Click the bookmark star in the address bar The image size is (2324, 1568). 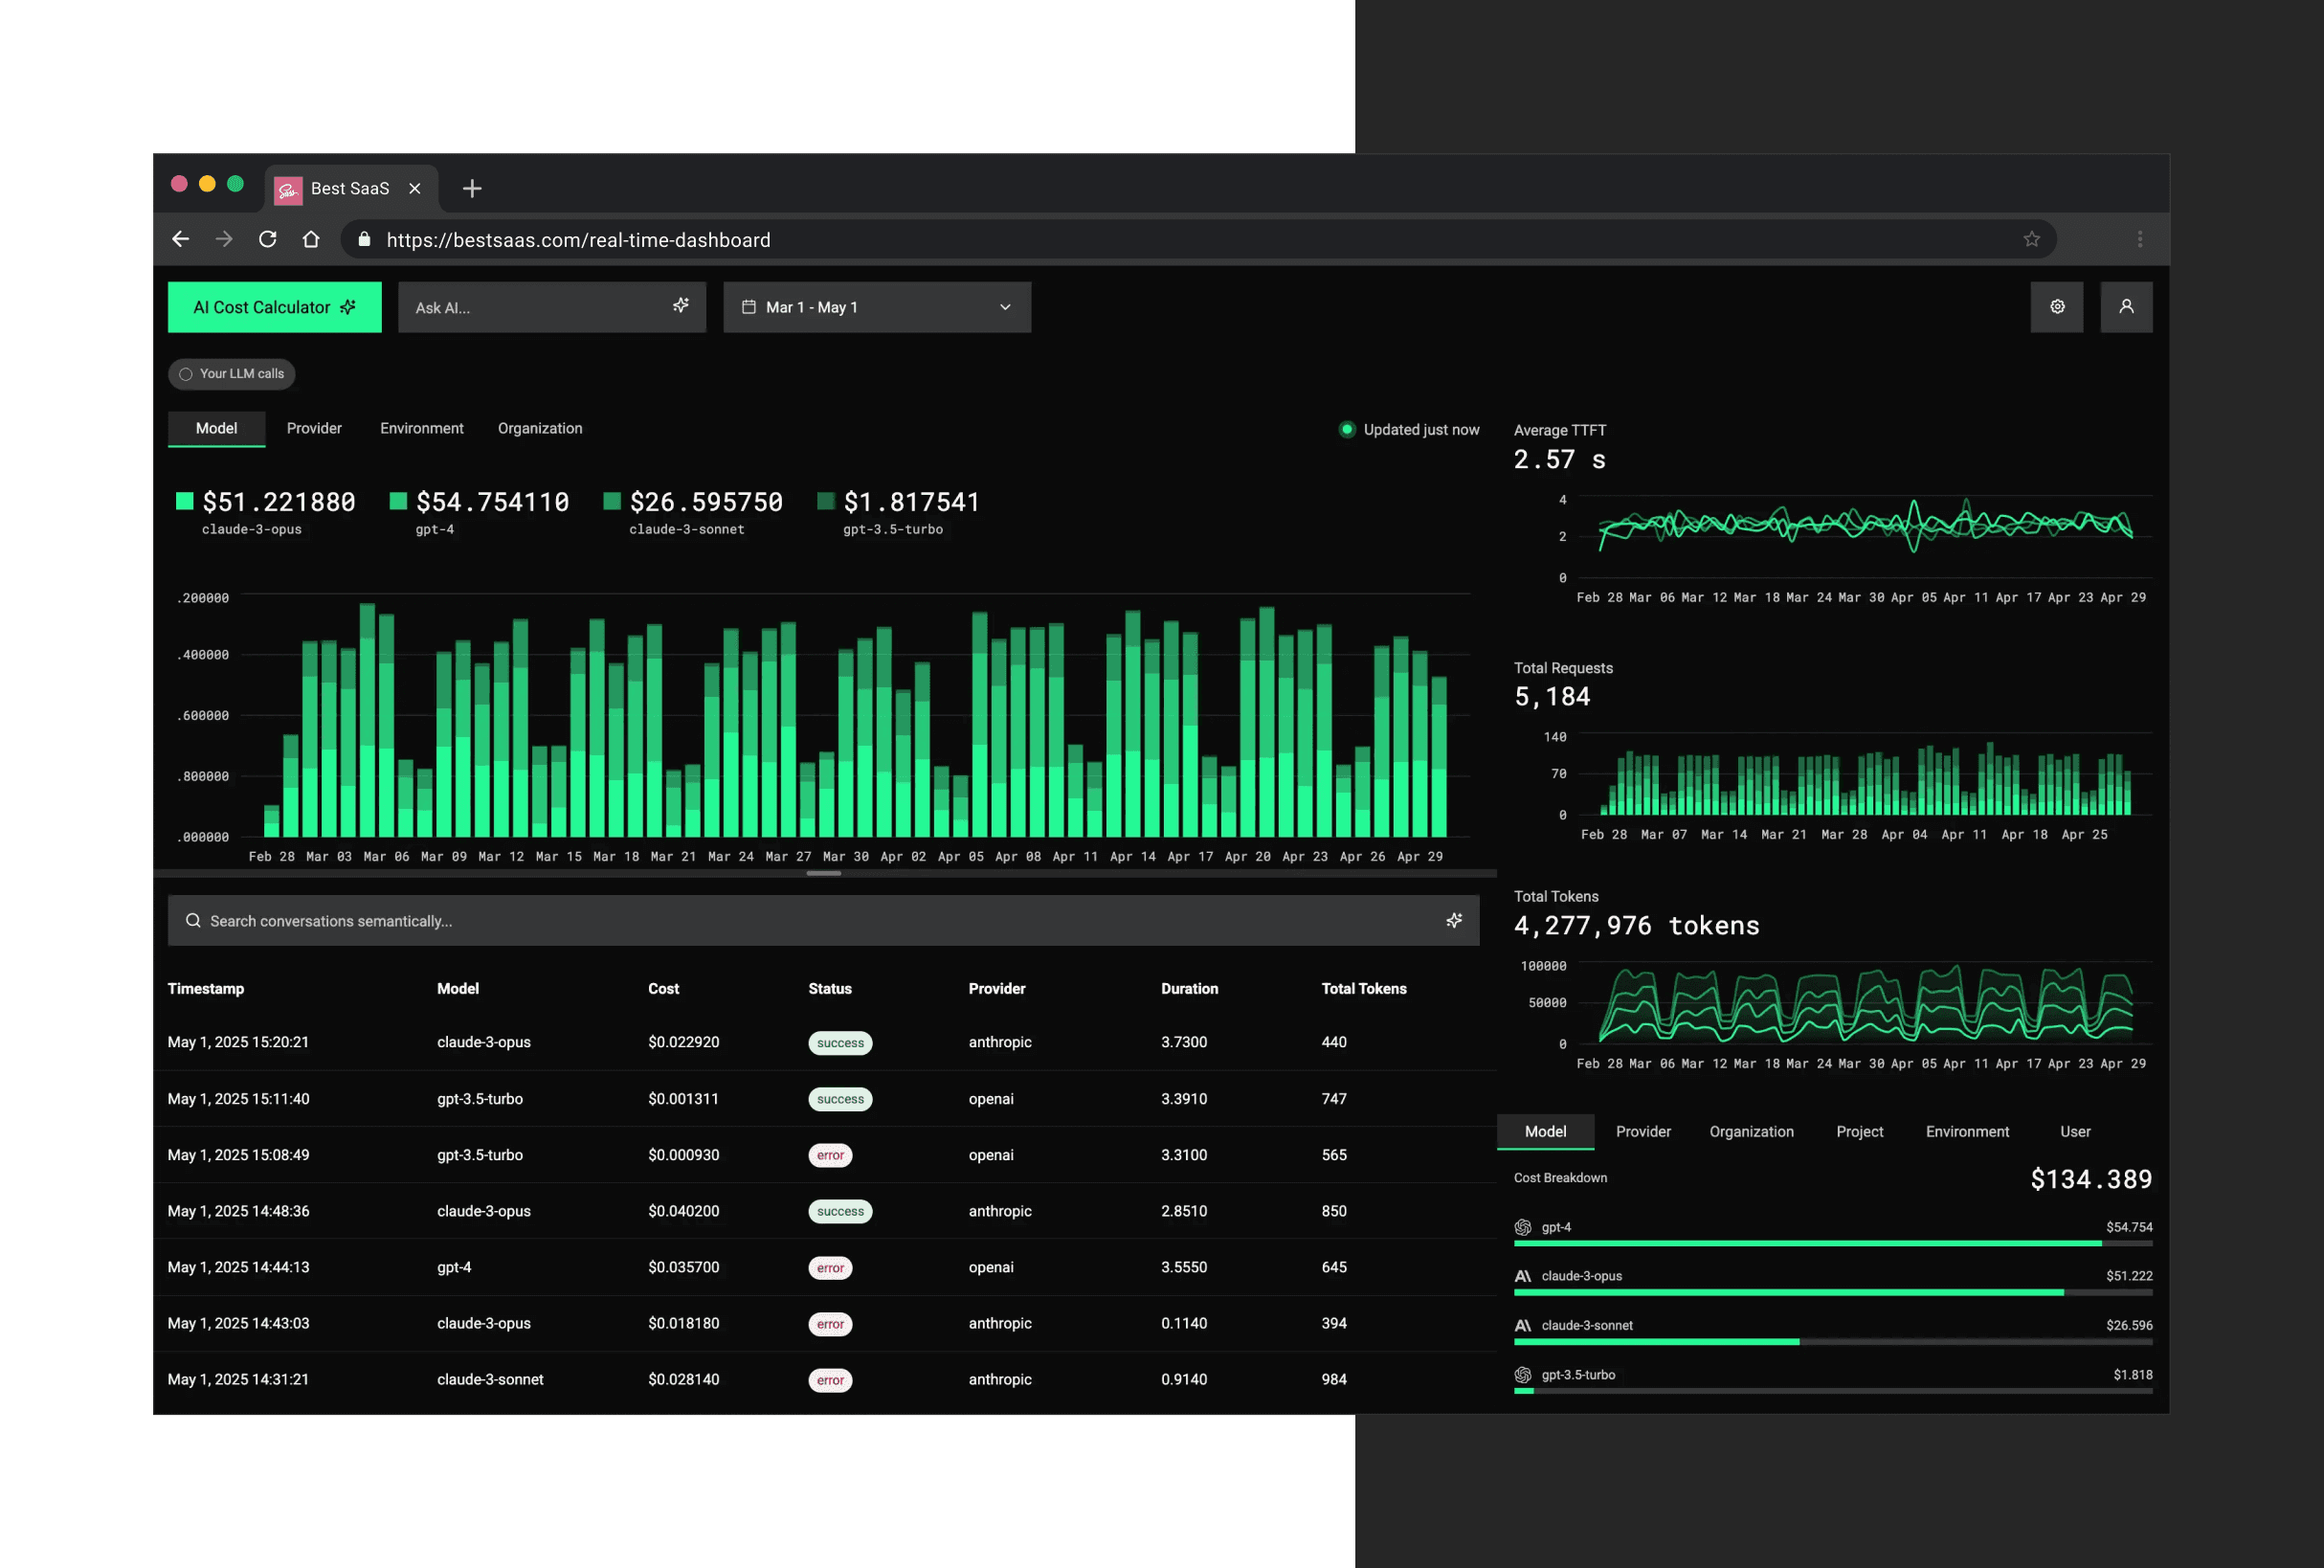point(2032,239)
